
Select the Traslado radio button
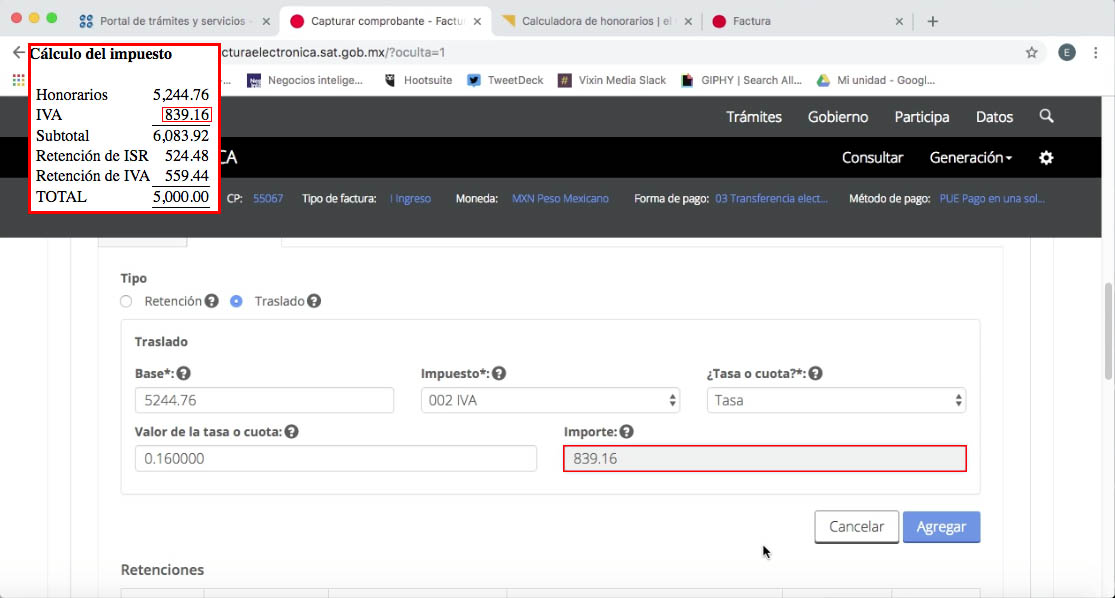(236, 301)
